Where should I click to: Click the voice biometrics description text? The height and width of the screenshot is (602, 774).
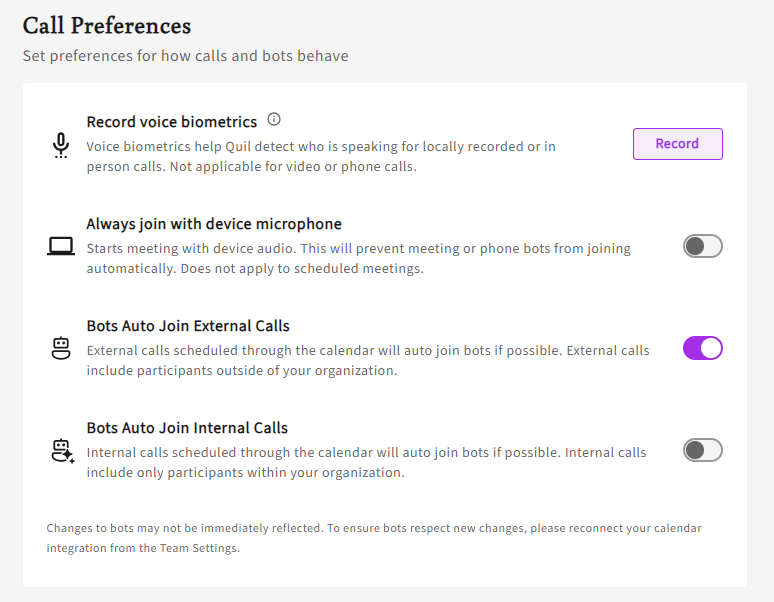(x=321, y=156)
